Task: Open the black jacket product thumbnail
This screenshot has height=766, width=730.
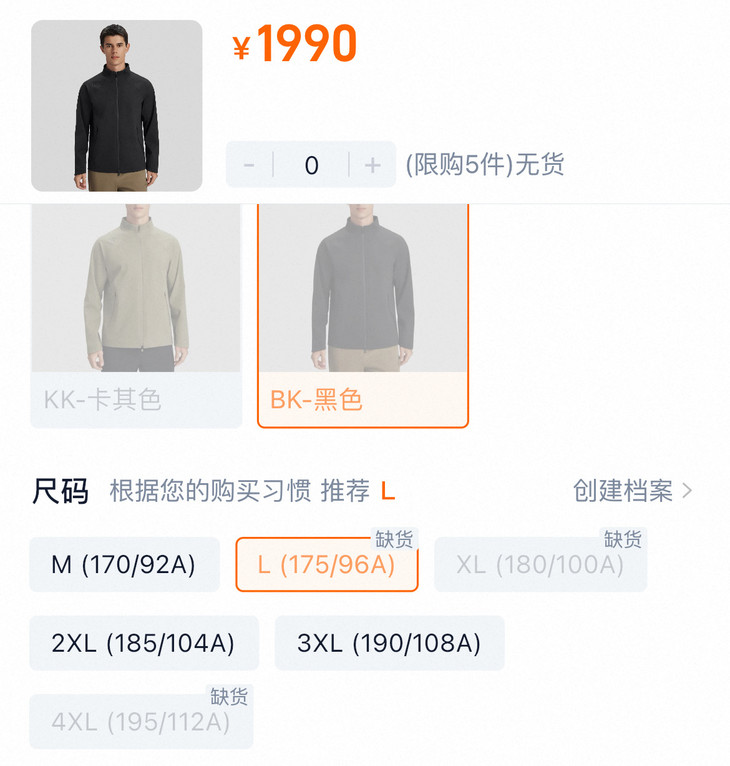Action: [117, 106]
